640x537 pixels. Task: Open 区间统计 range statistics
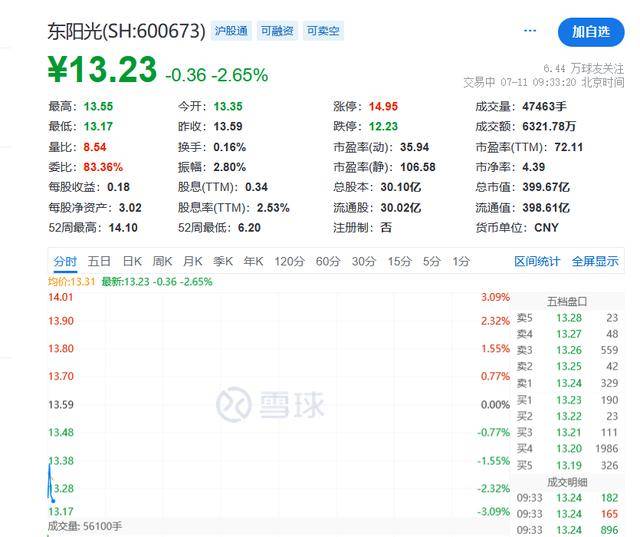click(x=537, y=261)
